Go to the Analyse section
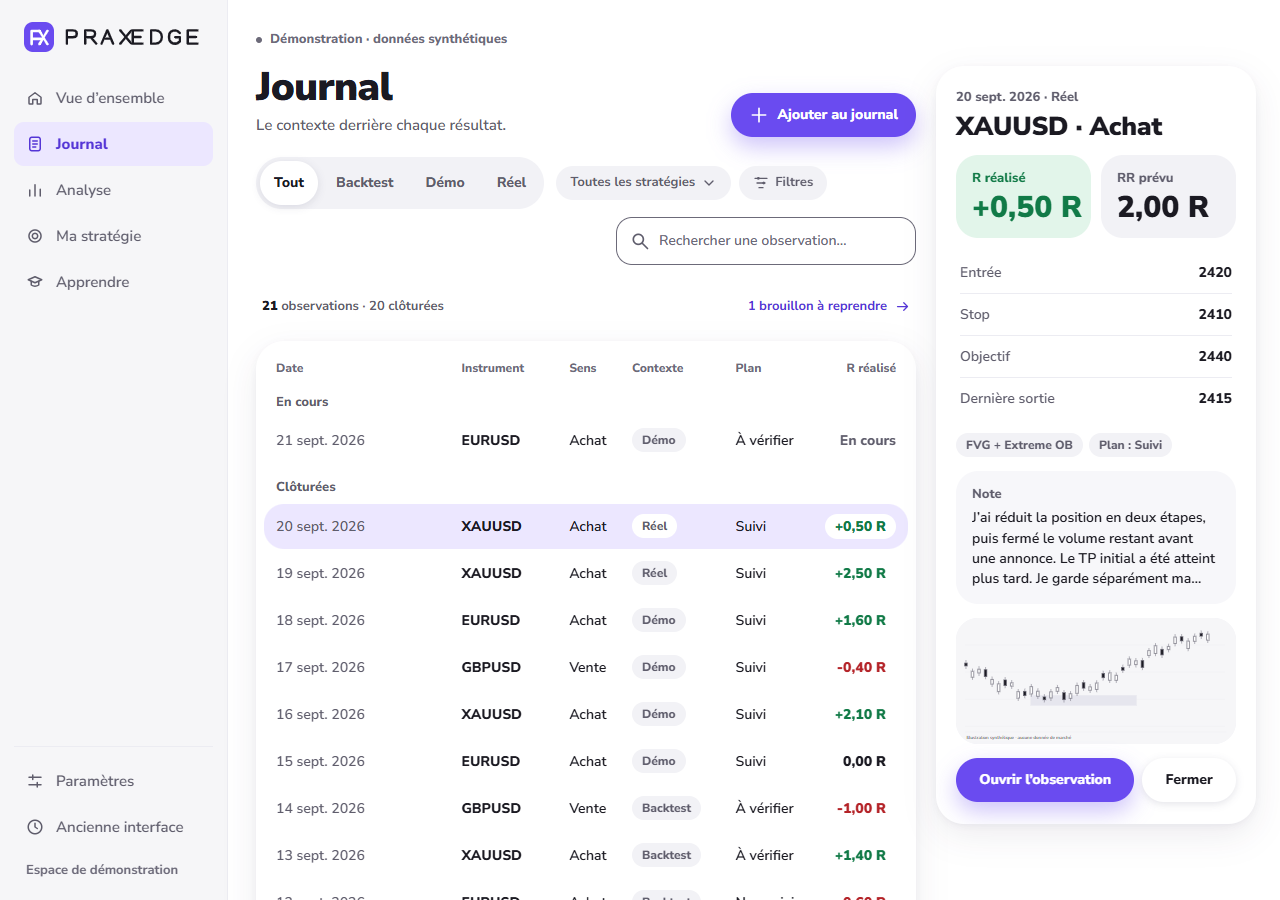 coord(113,190)
